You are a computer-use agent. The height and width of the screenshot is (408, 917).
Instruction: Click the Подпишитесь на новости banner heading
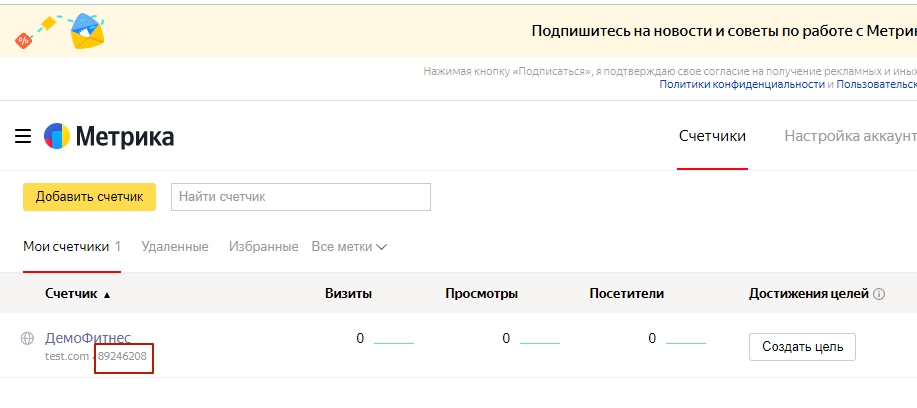pos(724,31)
